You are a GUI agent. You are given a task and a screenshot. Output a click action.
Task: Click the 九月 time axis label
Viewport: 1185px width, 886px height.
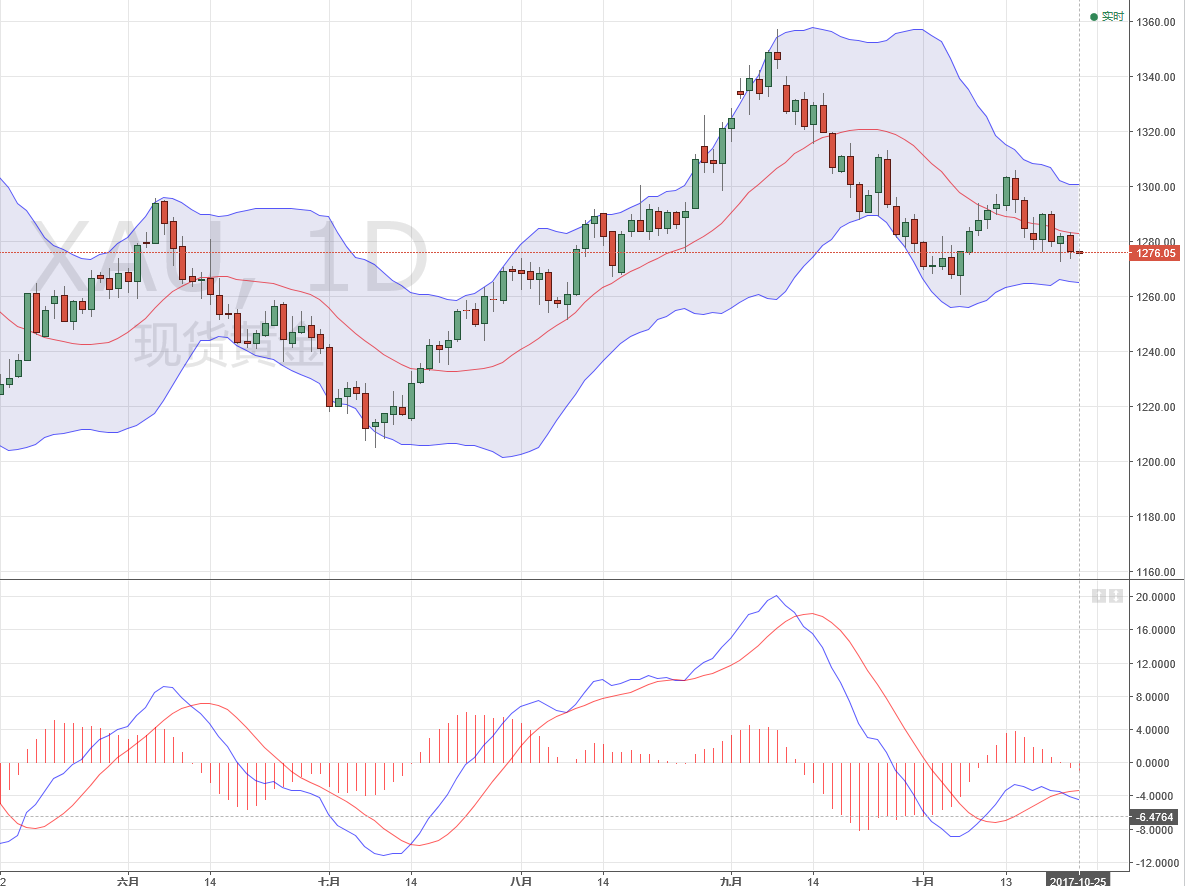[x=731, y=881]
